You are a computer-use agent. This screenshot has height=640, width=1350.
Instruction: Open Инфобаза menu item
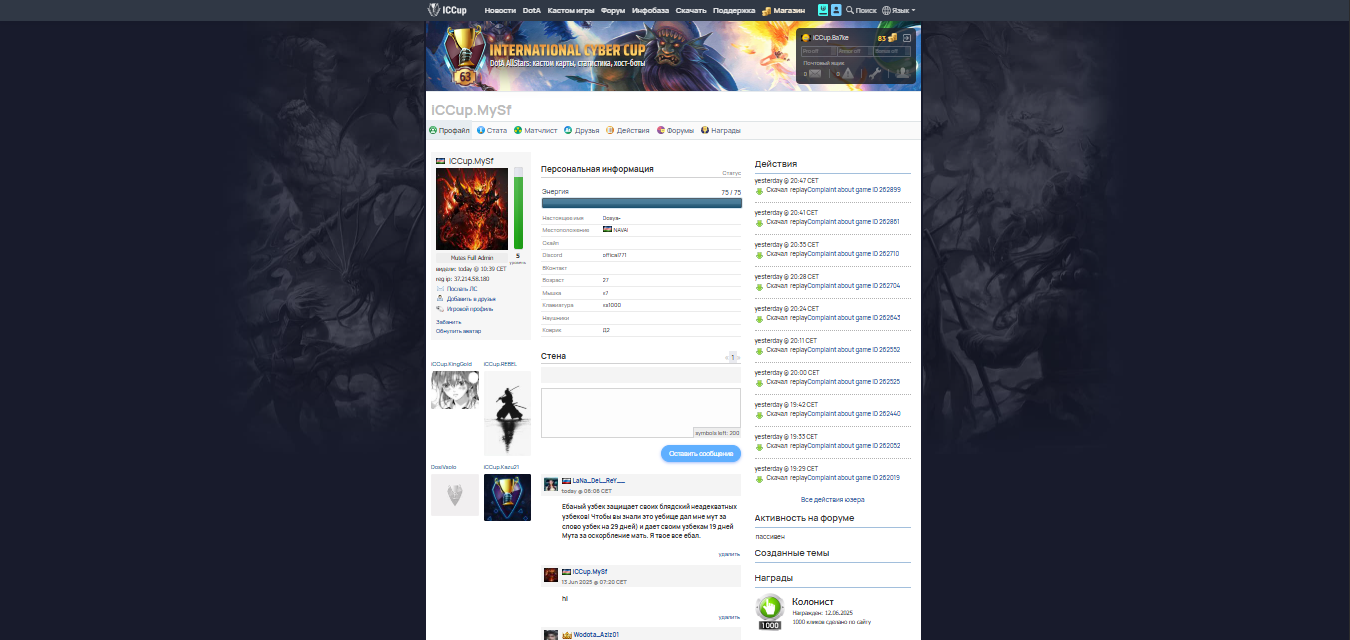[651, 10]
